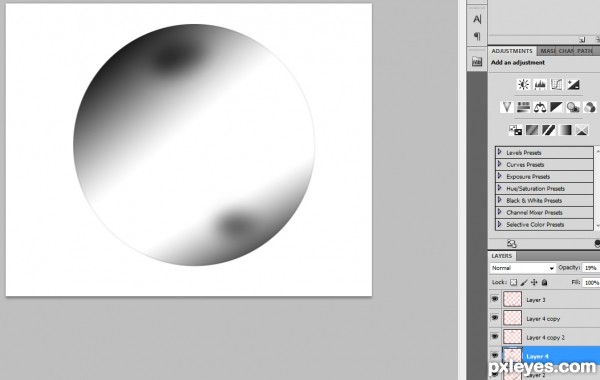Click the Layer 4 copy 2 name
600x380 pixels.
(545, 338)
